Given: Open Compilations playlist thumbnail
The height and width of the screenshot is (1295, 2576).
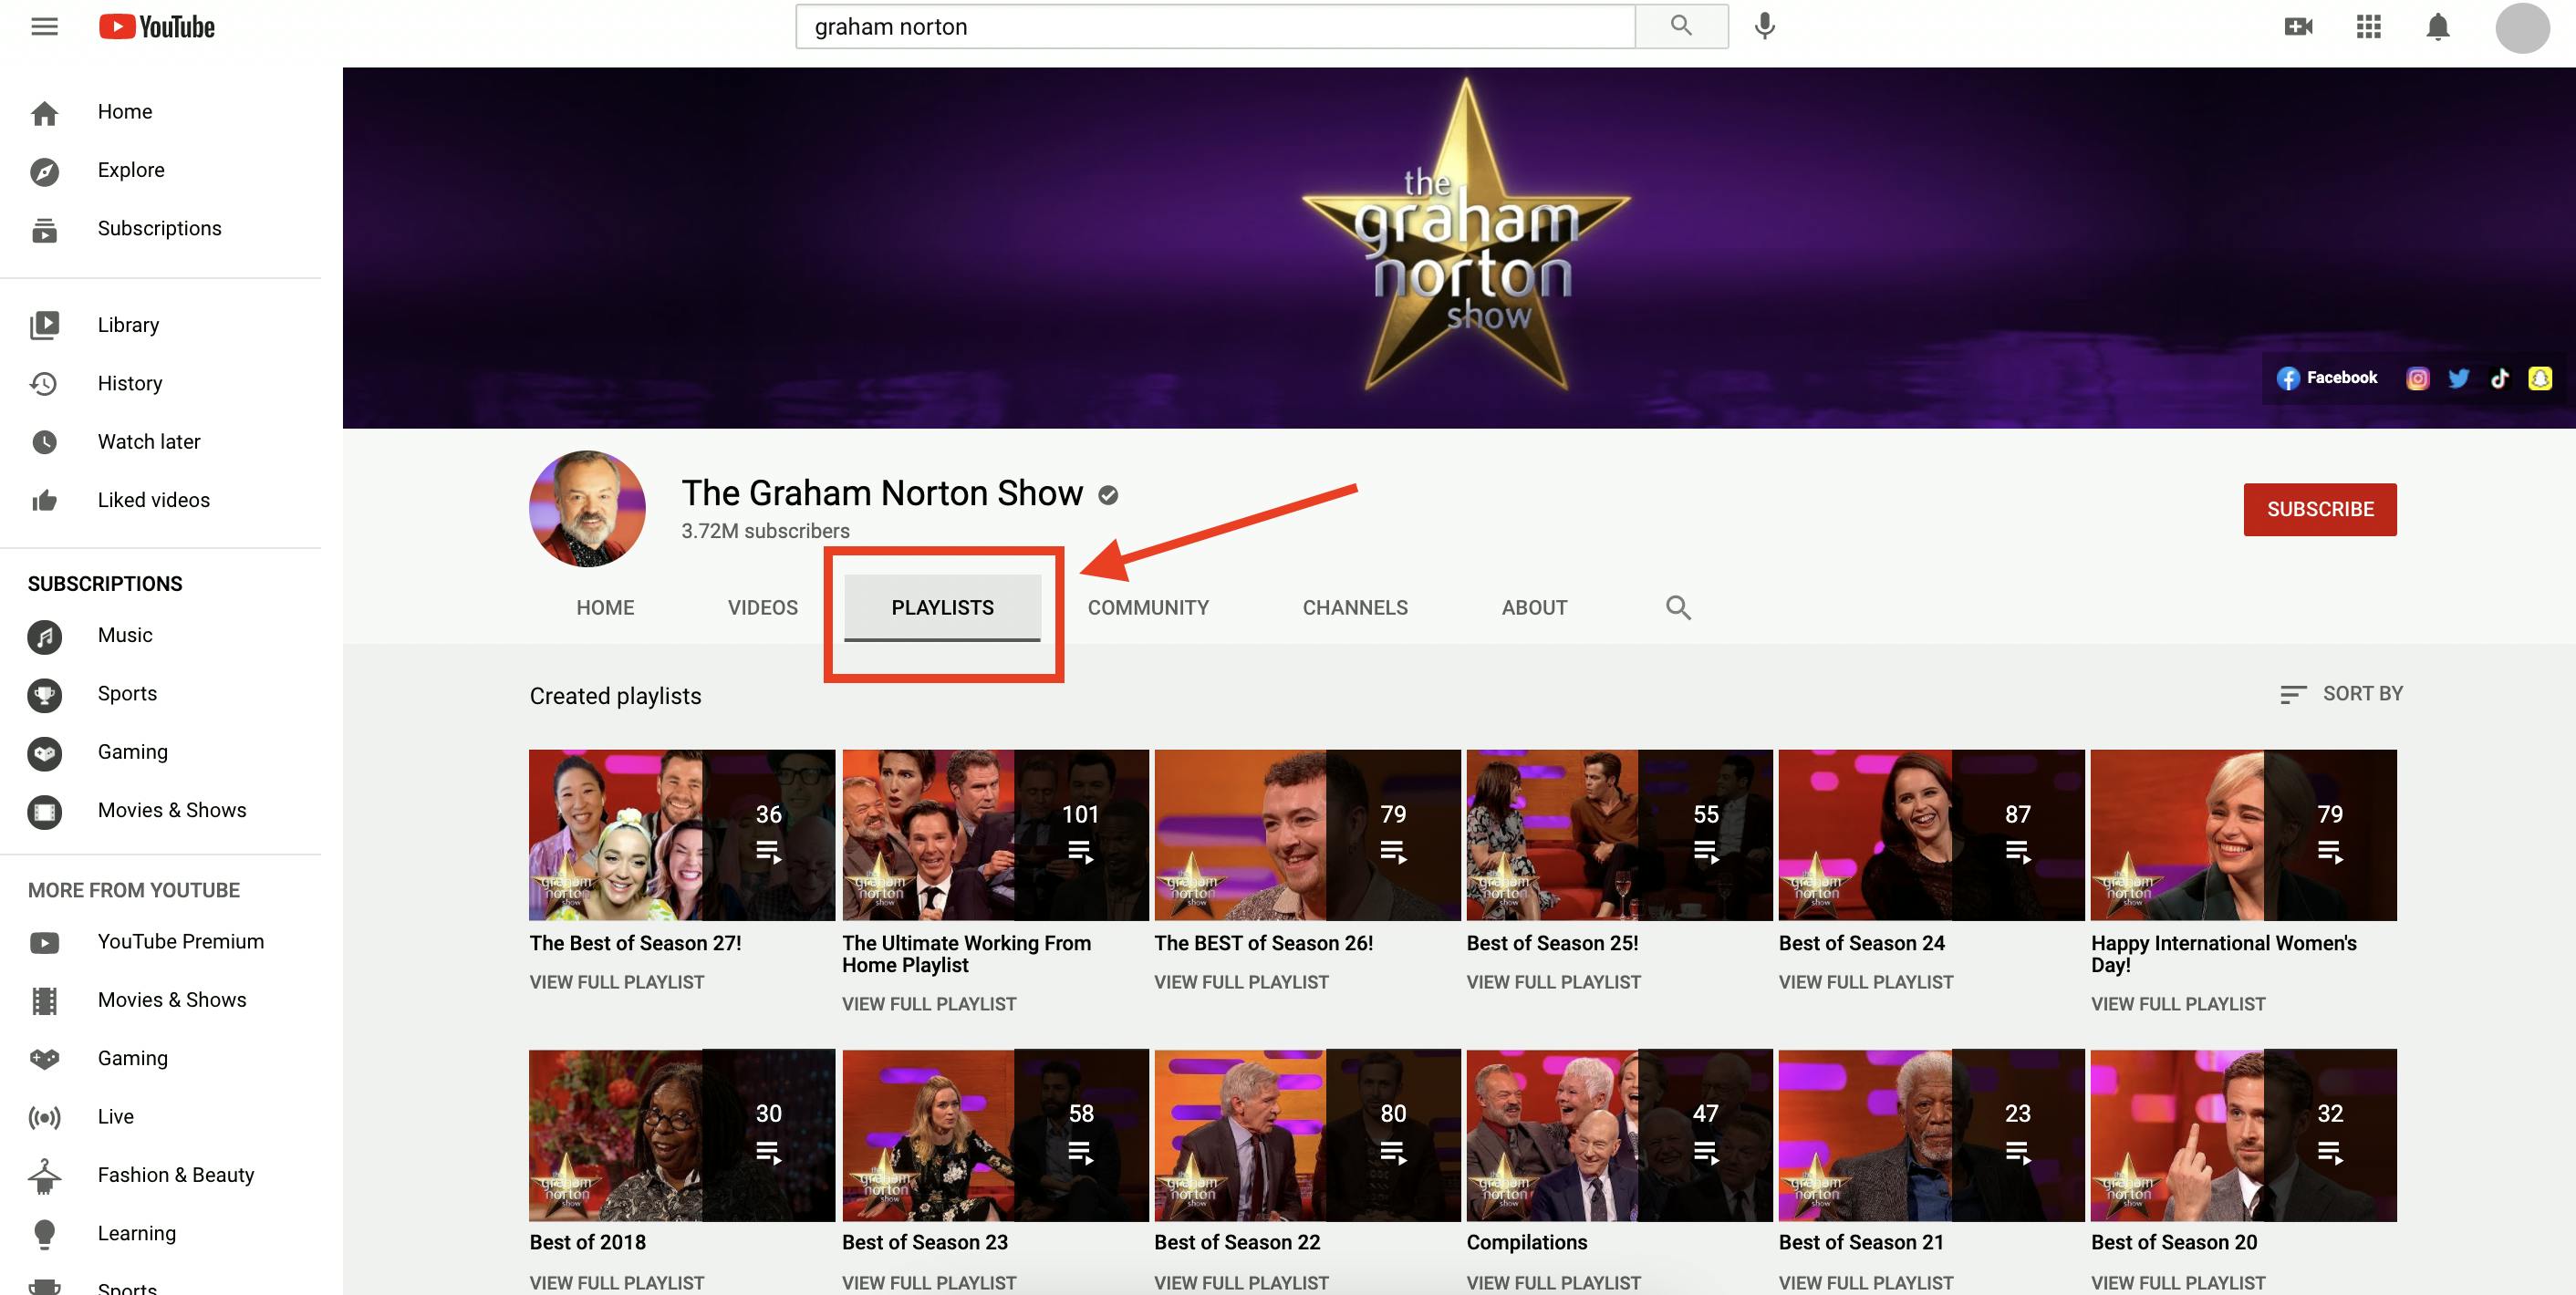Looking at the screenshot, I should (x=1619, y=1135).
